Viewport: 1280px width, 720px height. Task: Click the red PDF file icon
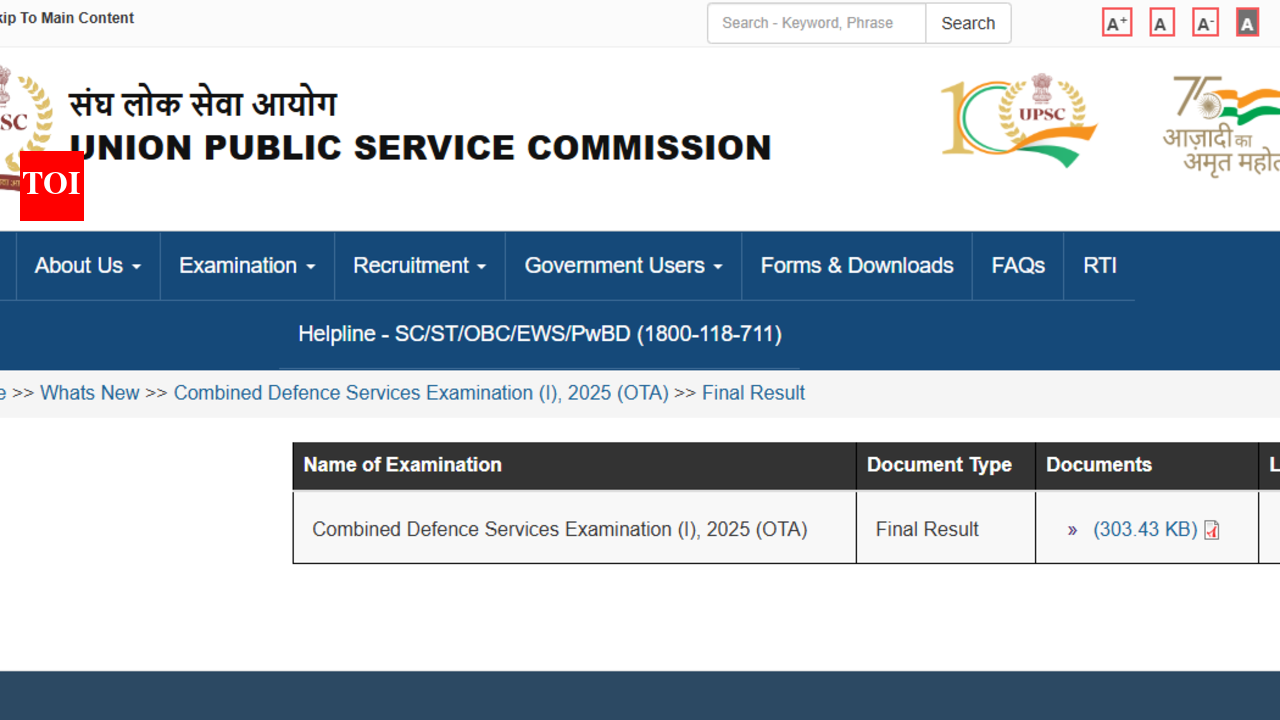tap(1212, 530)
